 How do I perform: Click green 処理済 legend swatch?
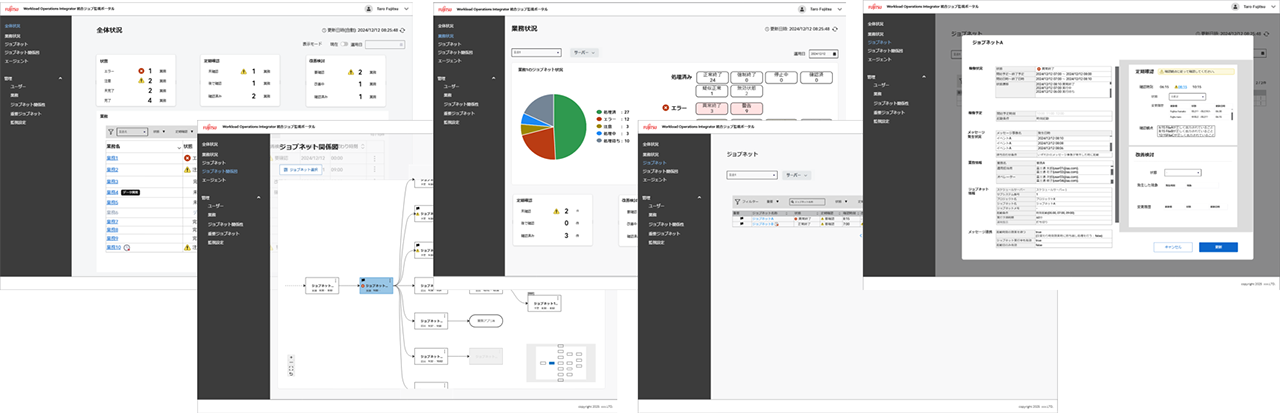point(599,113)
